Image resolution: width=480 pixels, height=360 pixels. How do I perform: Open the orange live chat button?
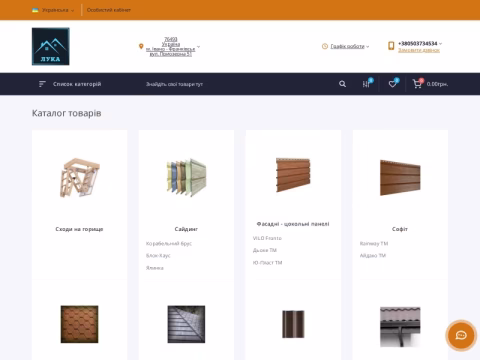point(461,336)
